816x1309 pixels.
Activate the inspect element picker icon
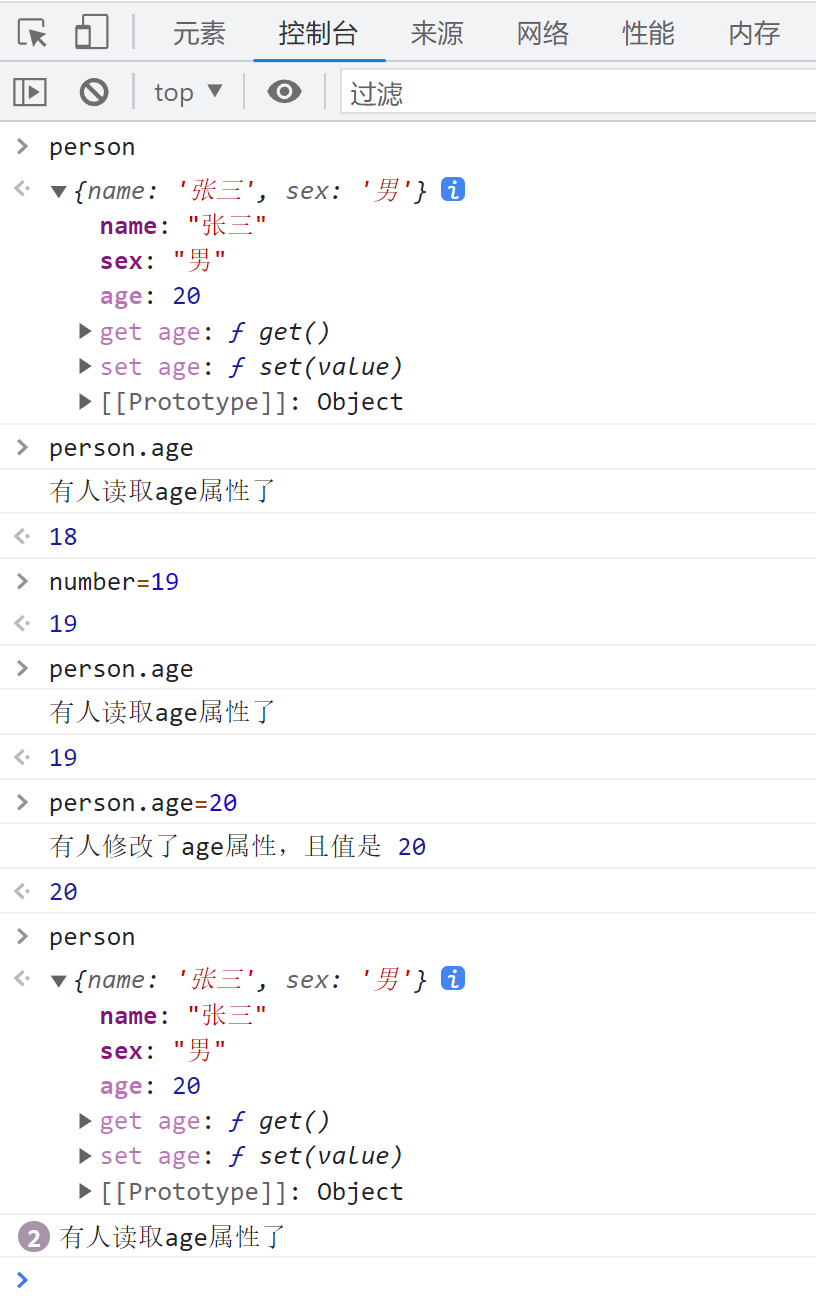[x=33, y=33]
